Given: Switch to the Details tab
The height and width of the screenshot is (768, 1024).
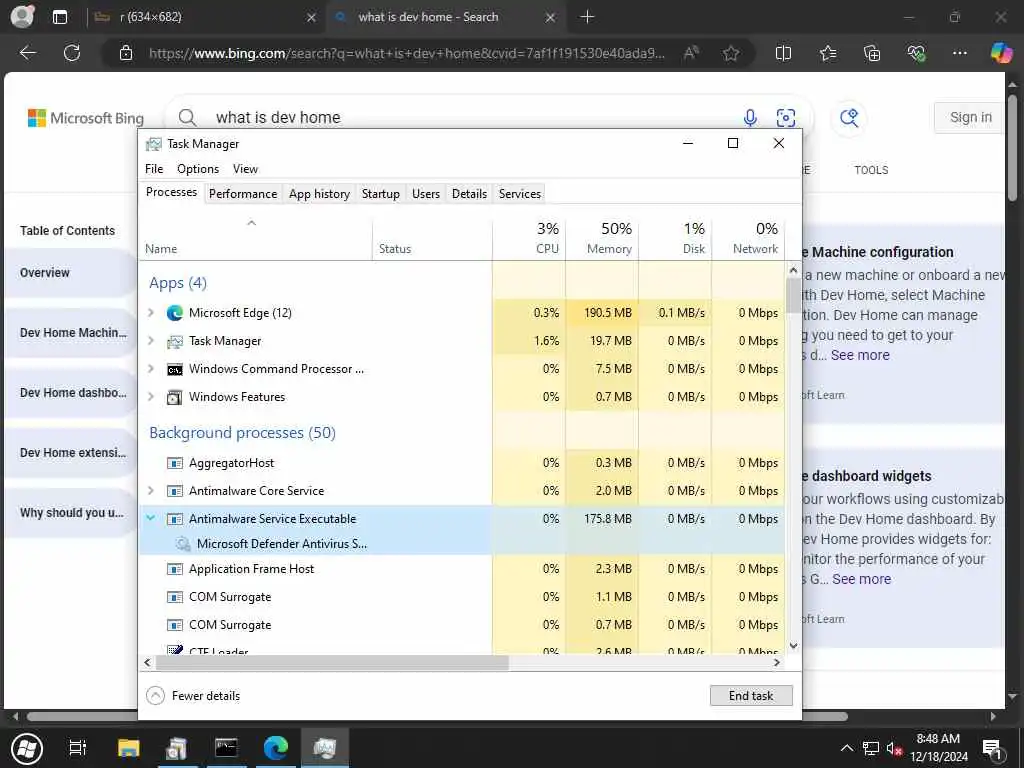Looking at the screenshot, I should pos(470,194).
